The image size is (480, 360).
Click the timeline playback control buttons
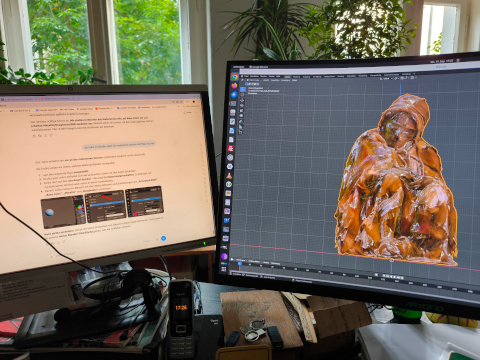(393, 277)
